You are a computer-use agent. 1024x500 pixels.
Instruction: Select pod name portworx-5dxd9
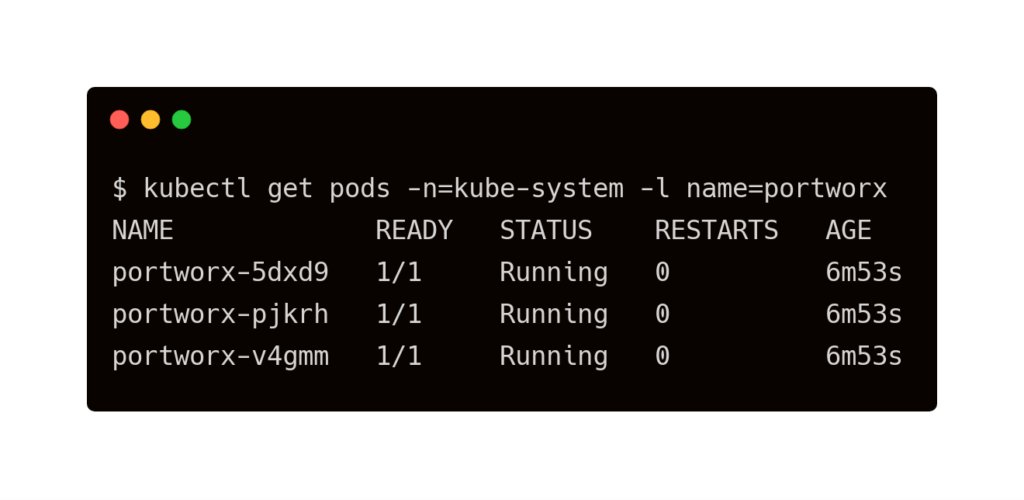(x=220, y=272)
